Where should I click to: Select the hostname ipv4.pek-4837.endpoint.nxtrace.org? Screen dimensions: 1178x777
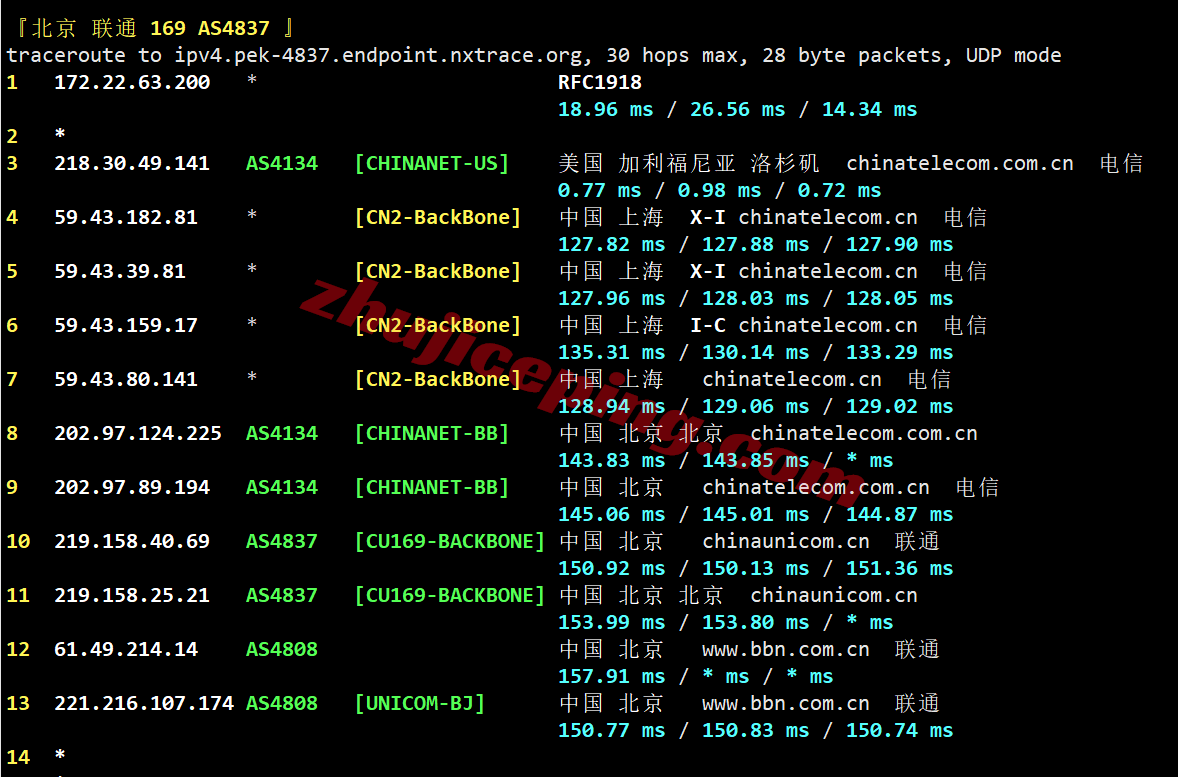tap(379, 56)
